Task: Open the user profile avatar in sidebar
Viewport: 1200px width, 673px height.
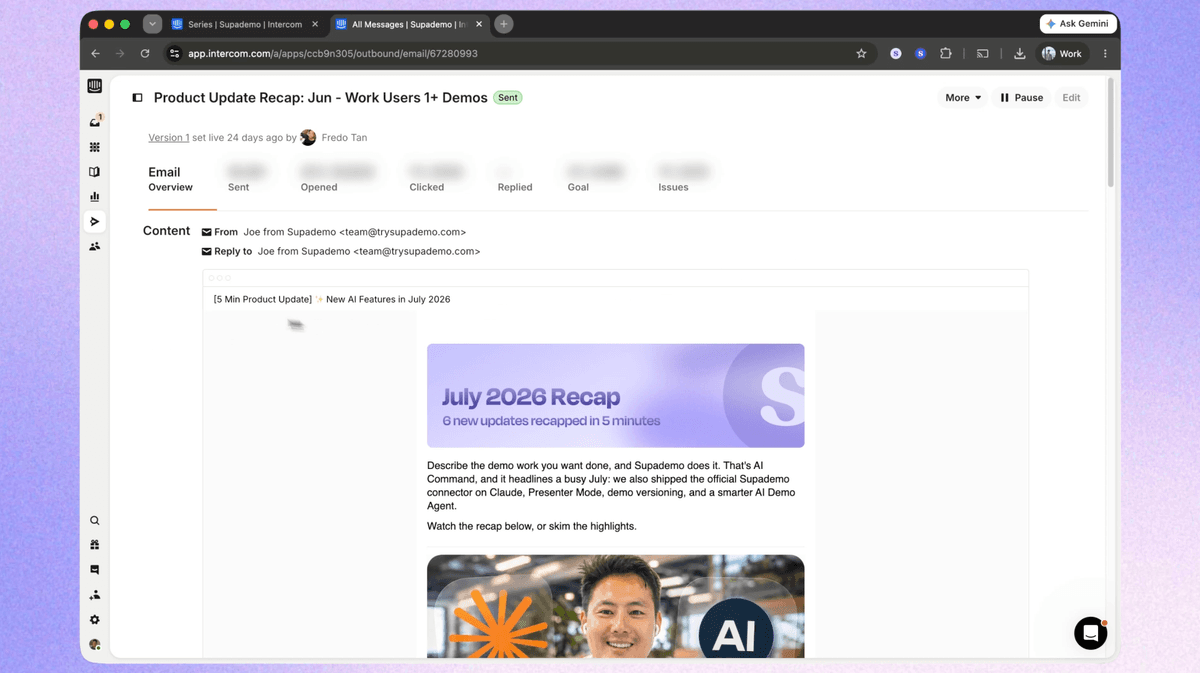Action: pos(95,645)
